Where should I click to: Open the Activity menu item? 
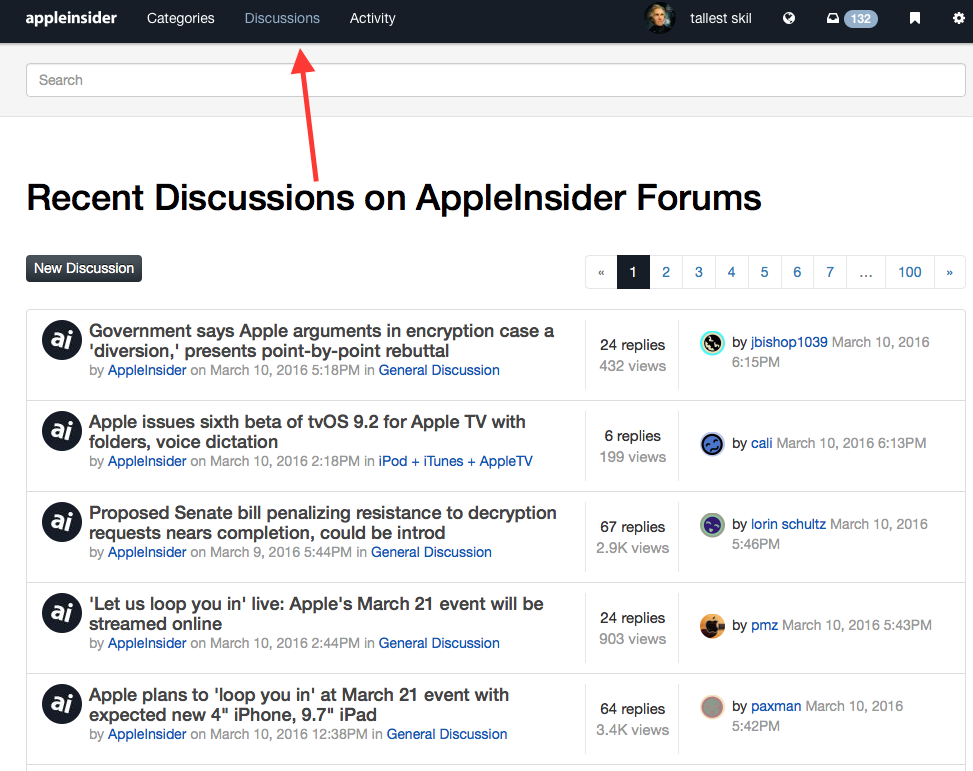tap(372, 19)
